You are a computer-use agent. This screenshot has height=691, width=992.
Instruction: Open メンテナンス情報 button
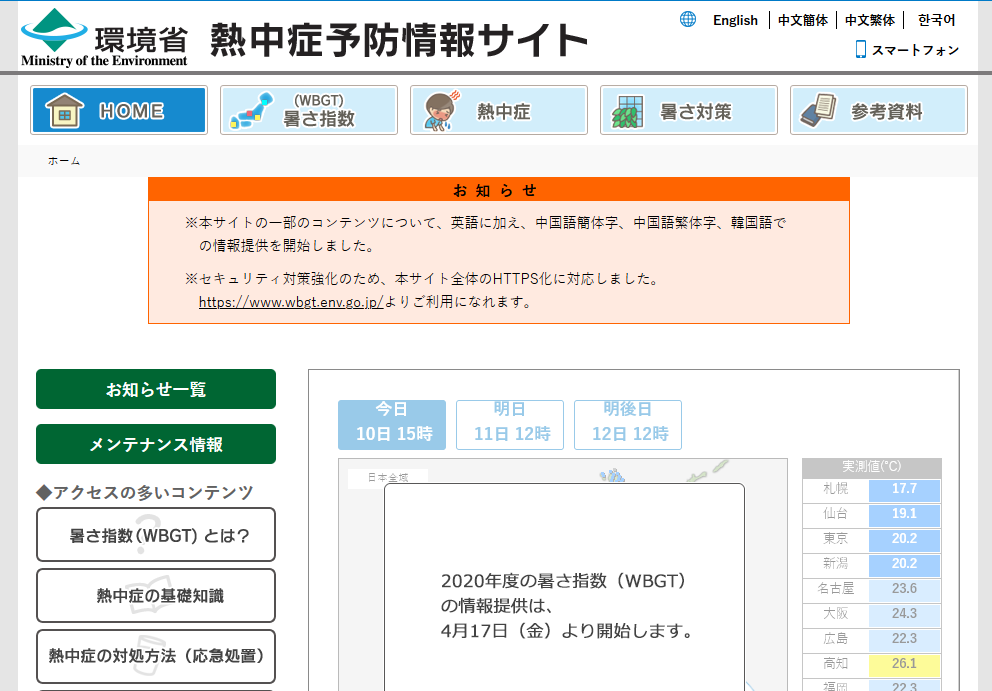click(156, 444)
